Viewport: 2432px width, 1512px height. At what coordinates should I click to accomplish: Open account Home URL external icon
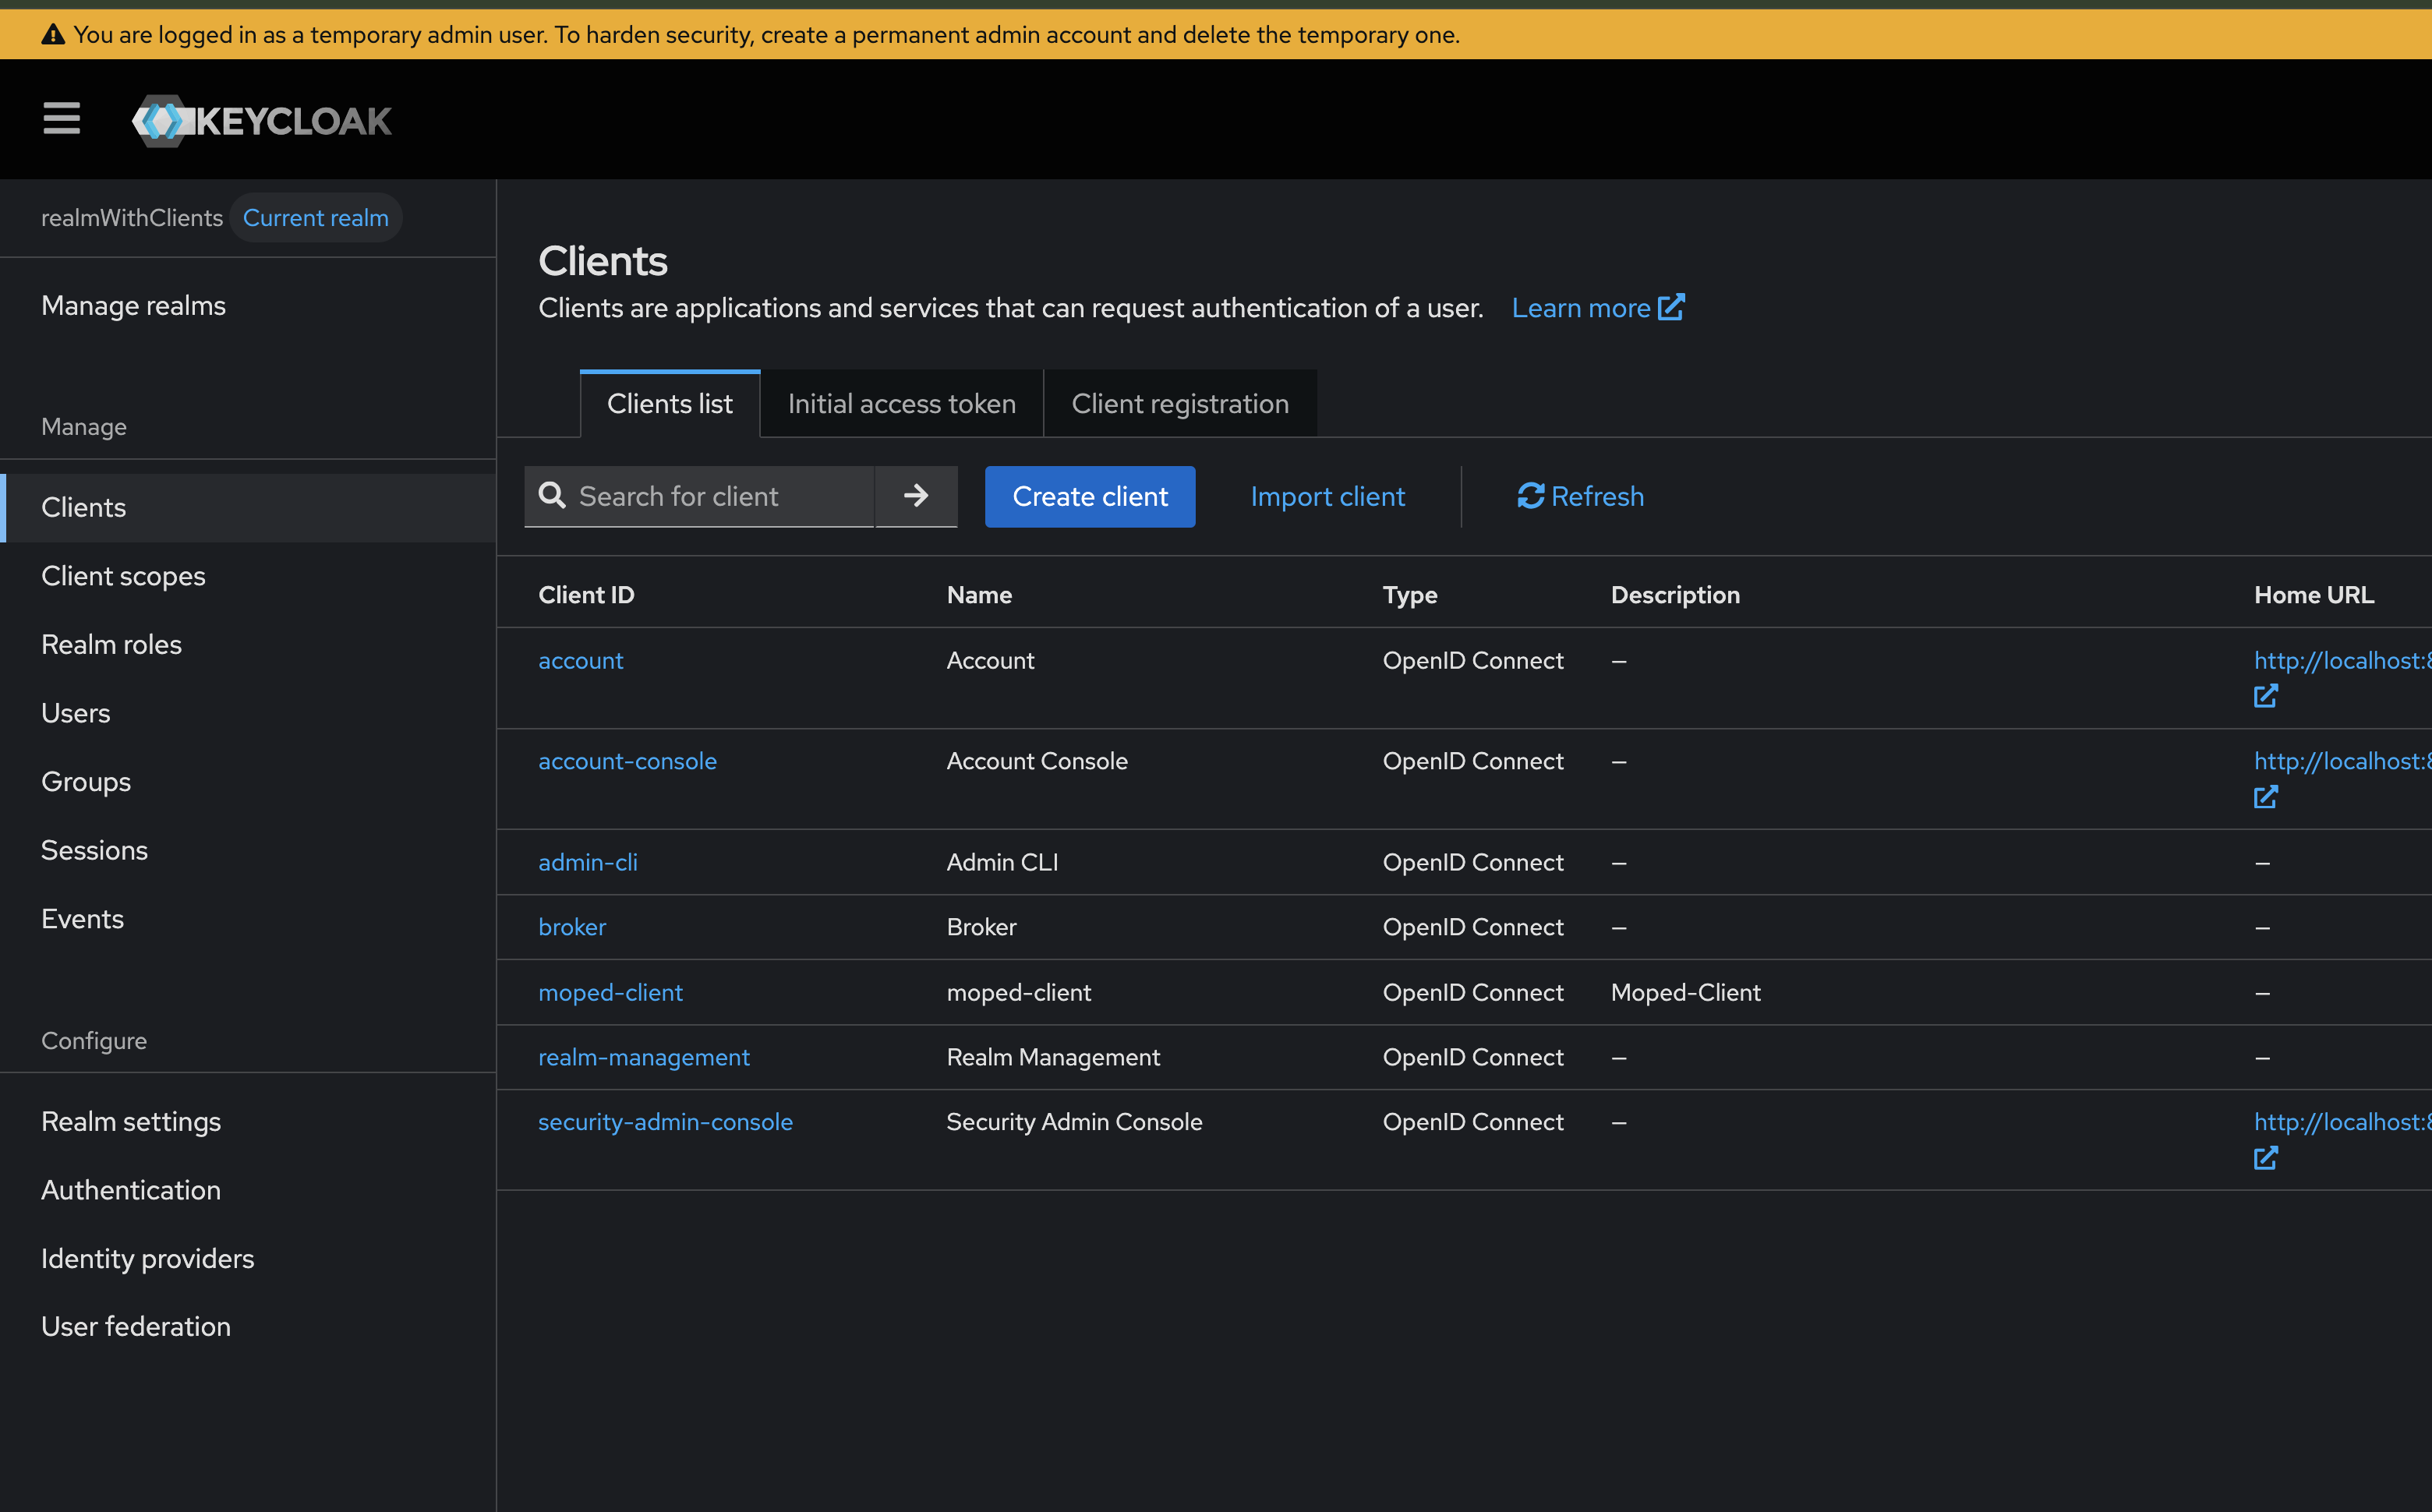2265,696
